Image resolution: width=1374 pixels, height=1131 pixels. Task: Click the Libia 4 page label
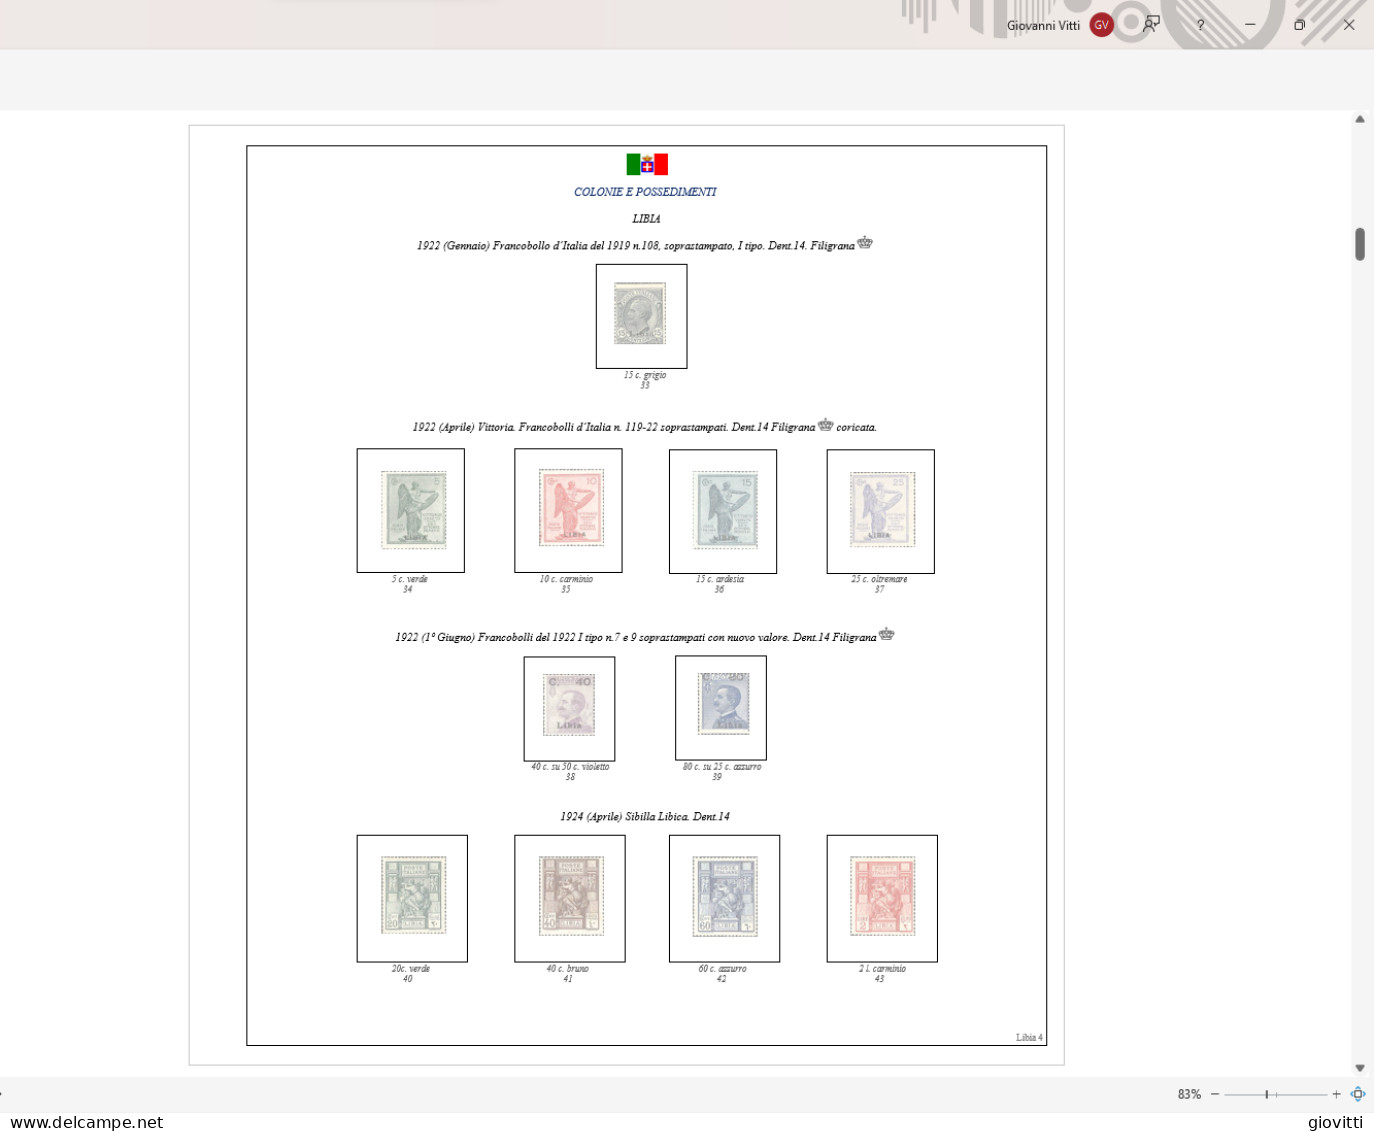pyautogui.click(x=1029, y=1037)
